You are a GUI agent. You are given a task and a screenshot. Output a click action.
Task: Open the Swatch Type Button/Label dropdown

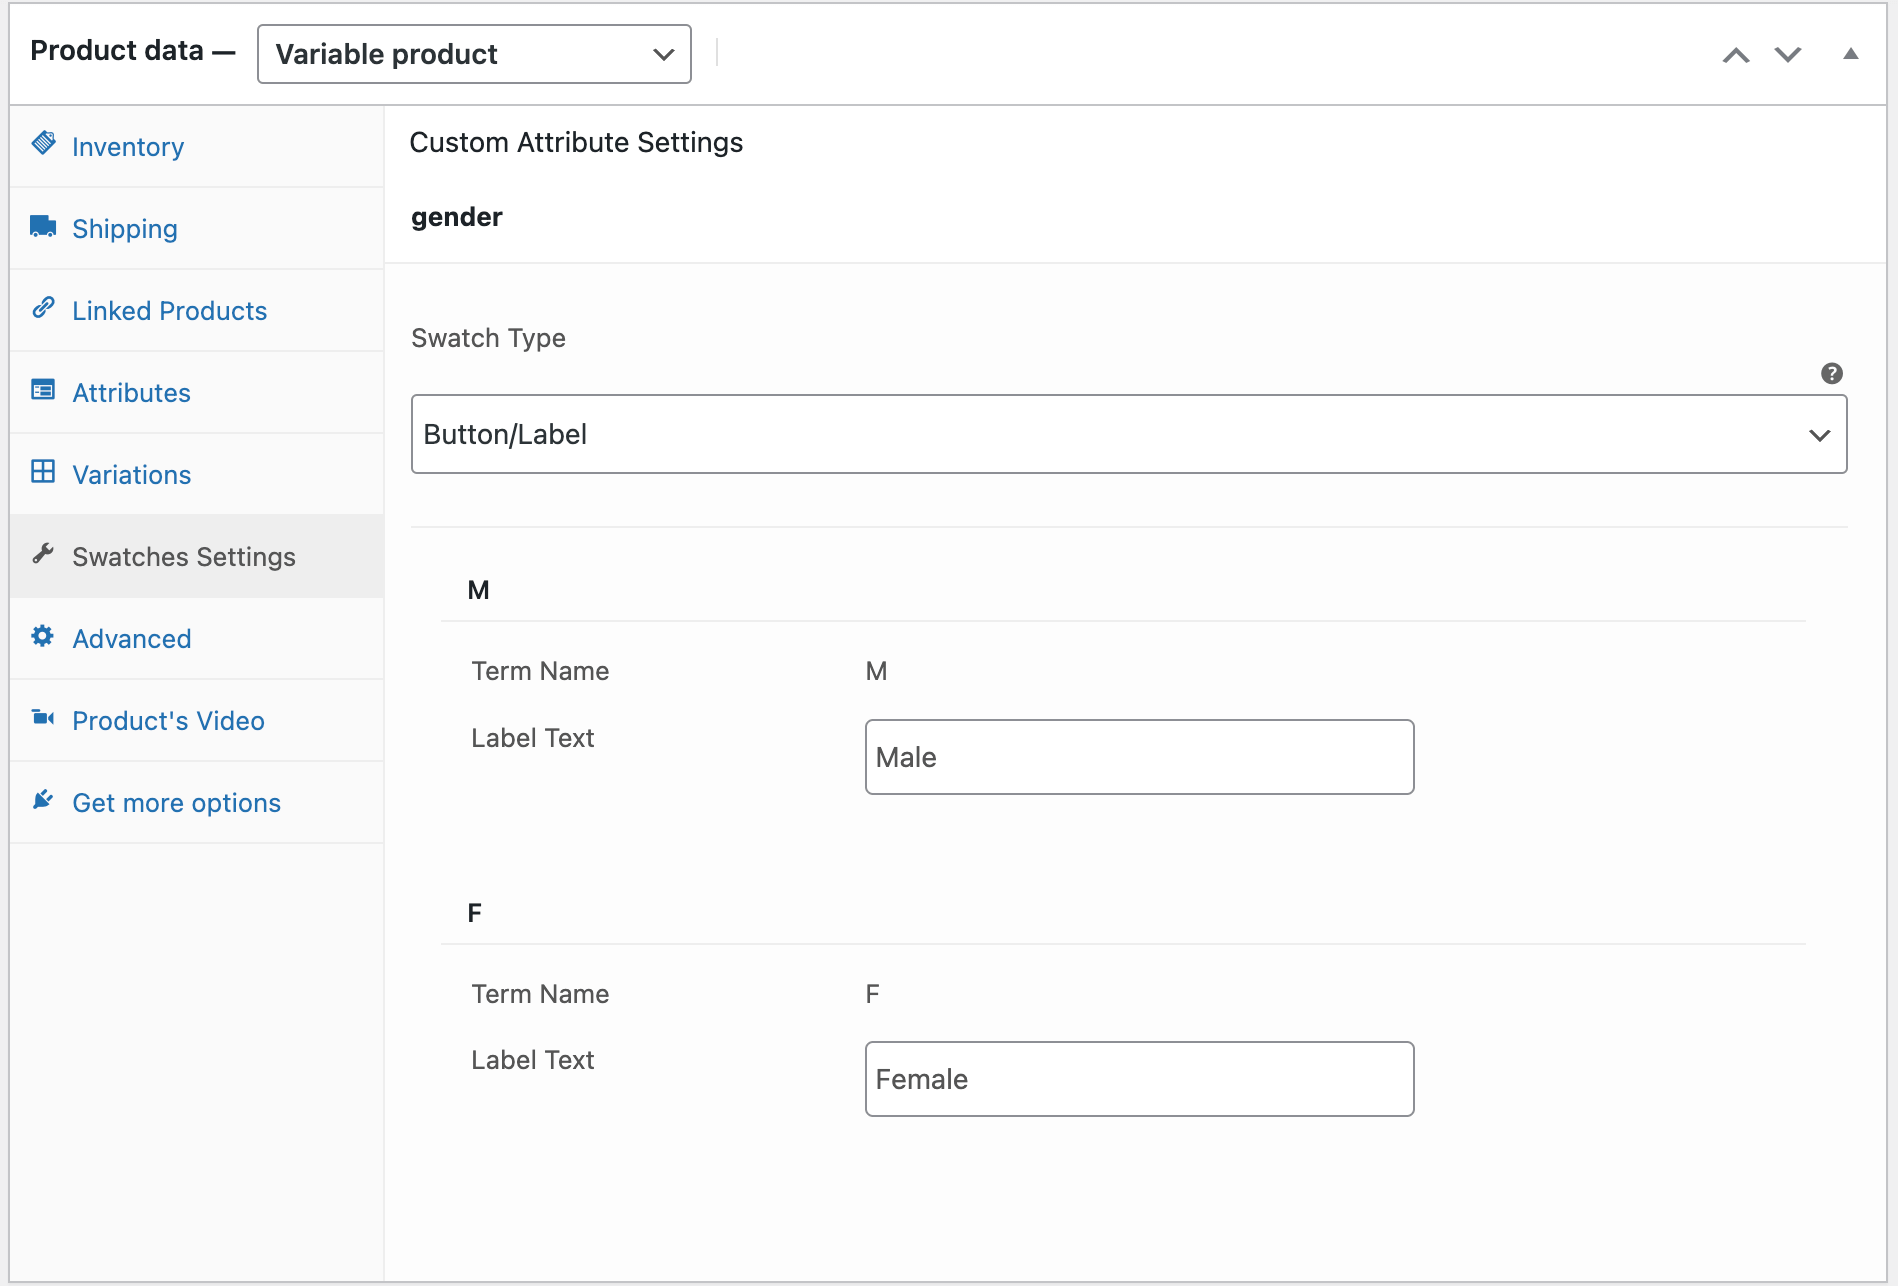[x=1128, y=434]
